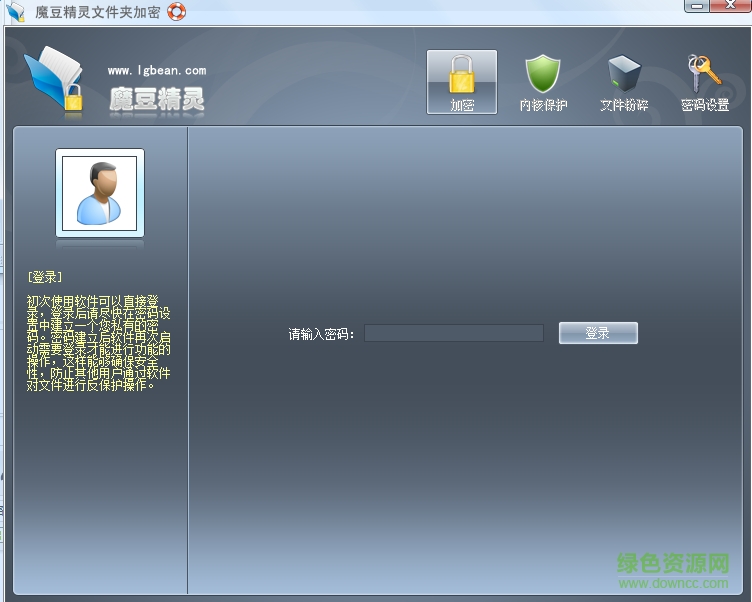Open the 密码设置 keys tab
Screen dimensions: 752x602
click(x=705, y=82)
